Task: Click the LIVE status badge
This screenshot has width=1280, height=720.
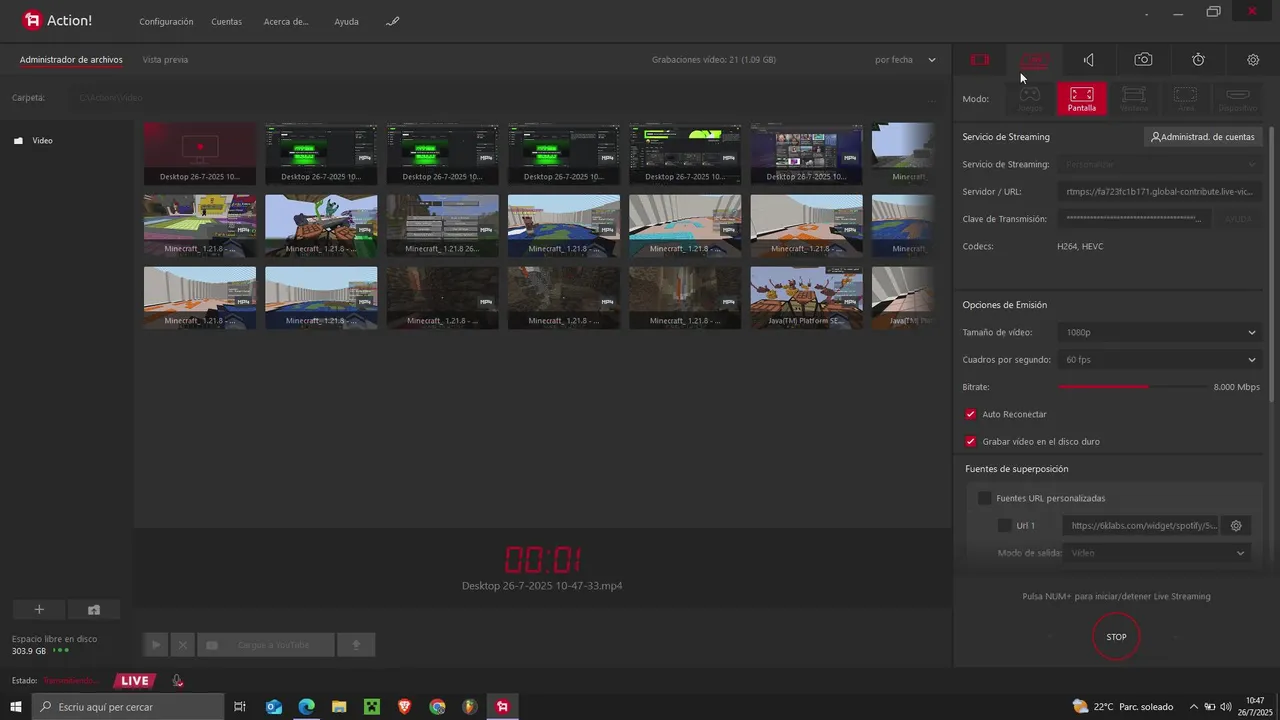Action: point(135,681)
